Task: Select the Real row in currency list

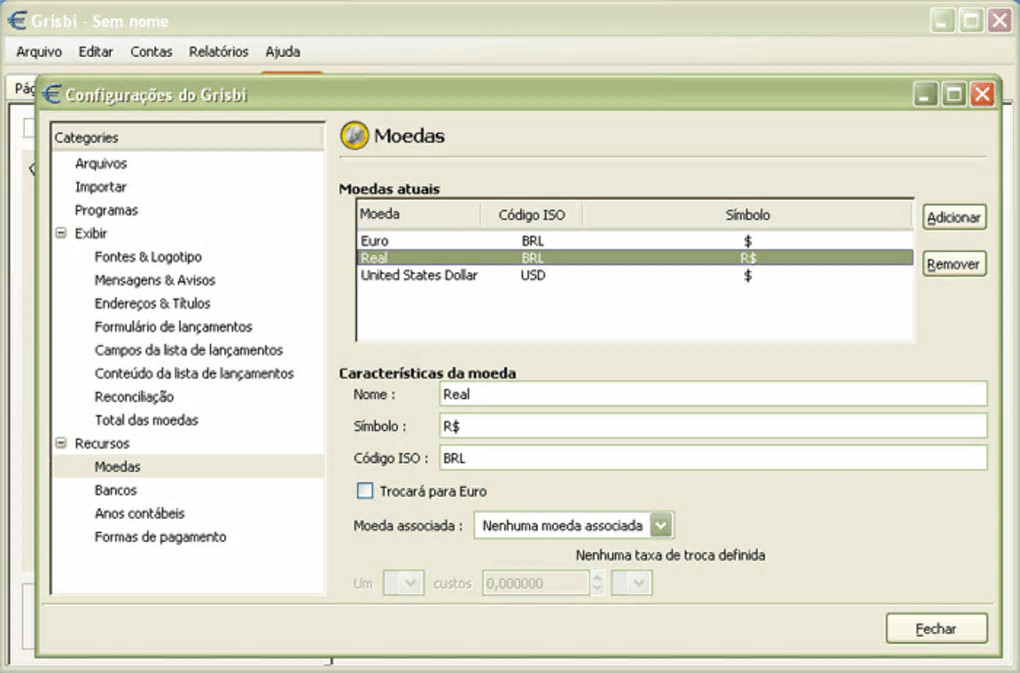Action: (635, 257)
